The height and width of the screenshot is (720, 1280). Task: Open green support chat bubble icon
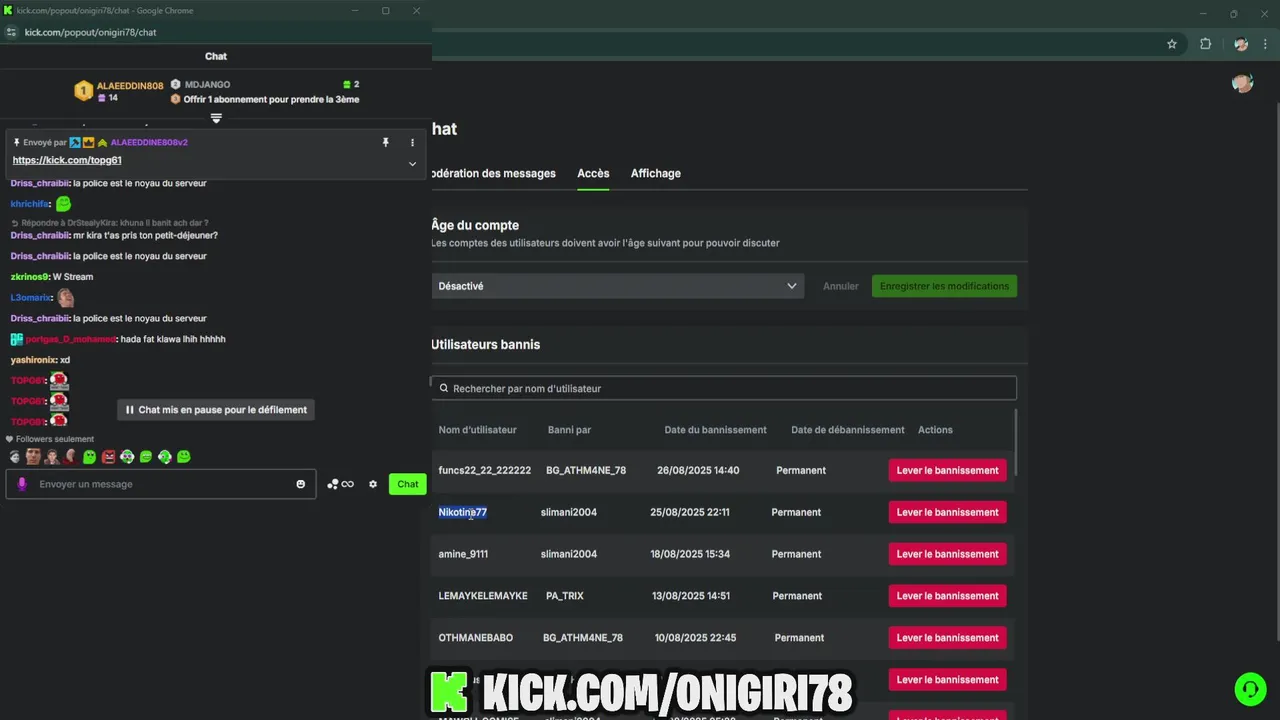[x=1249, y=689]
